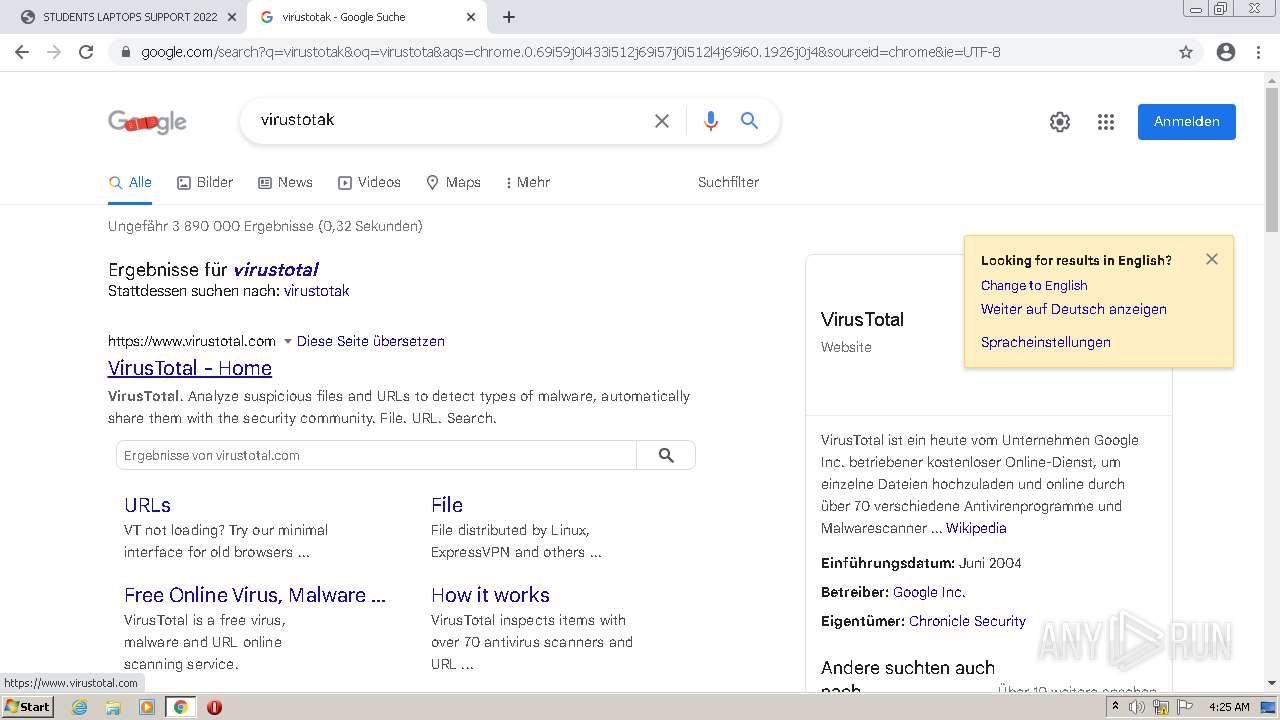The height and width of the screenshot is (720, 1280).
Task: Open Suchfilter options
Action: pyautogui.click(x=728, y=182)
